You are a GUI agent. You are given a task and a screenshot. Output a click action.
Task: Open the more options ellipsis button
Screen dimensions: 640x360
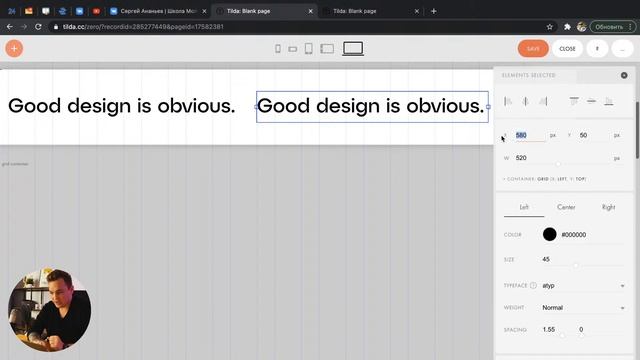tap(622, 49)
